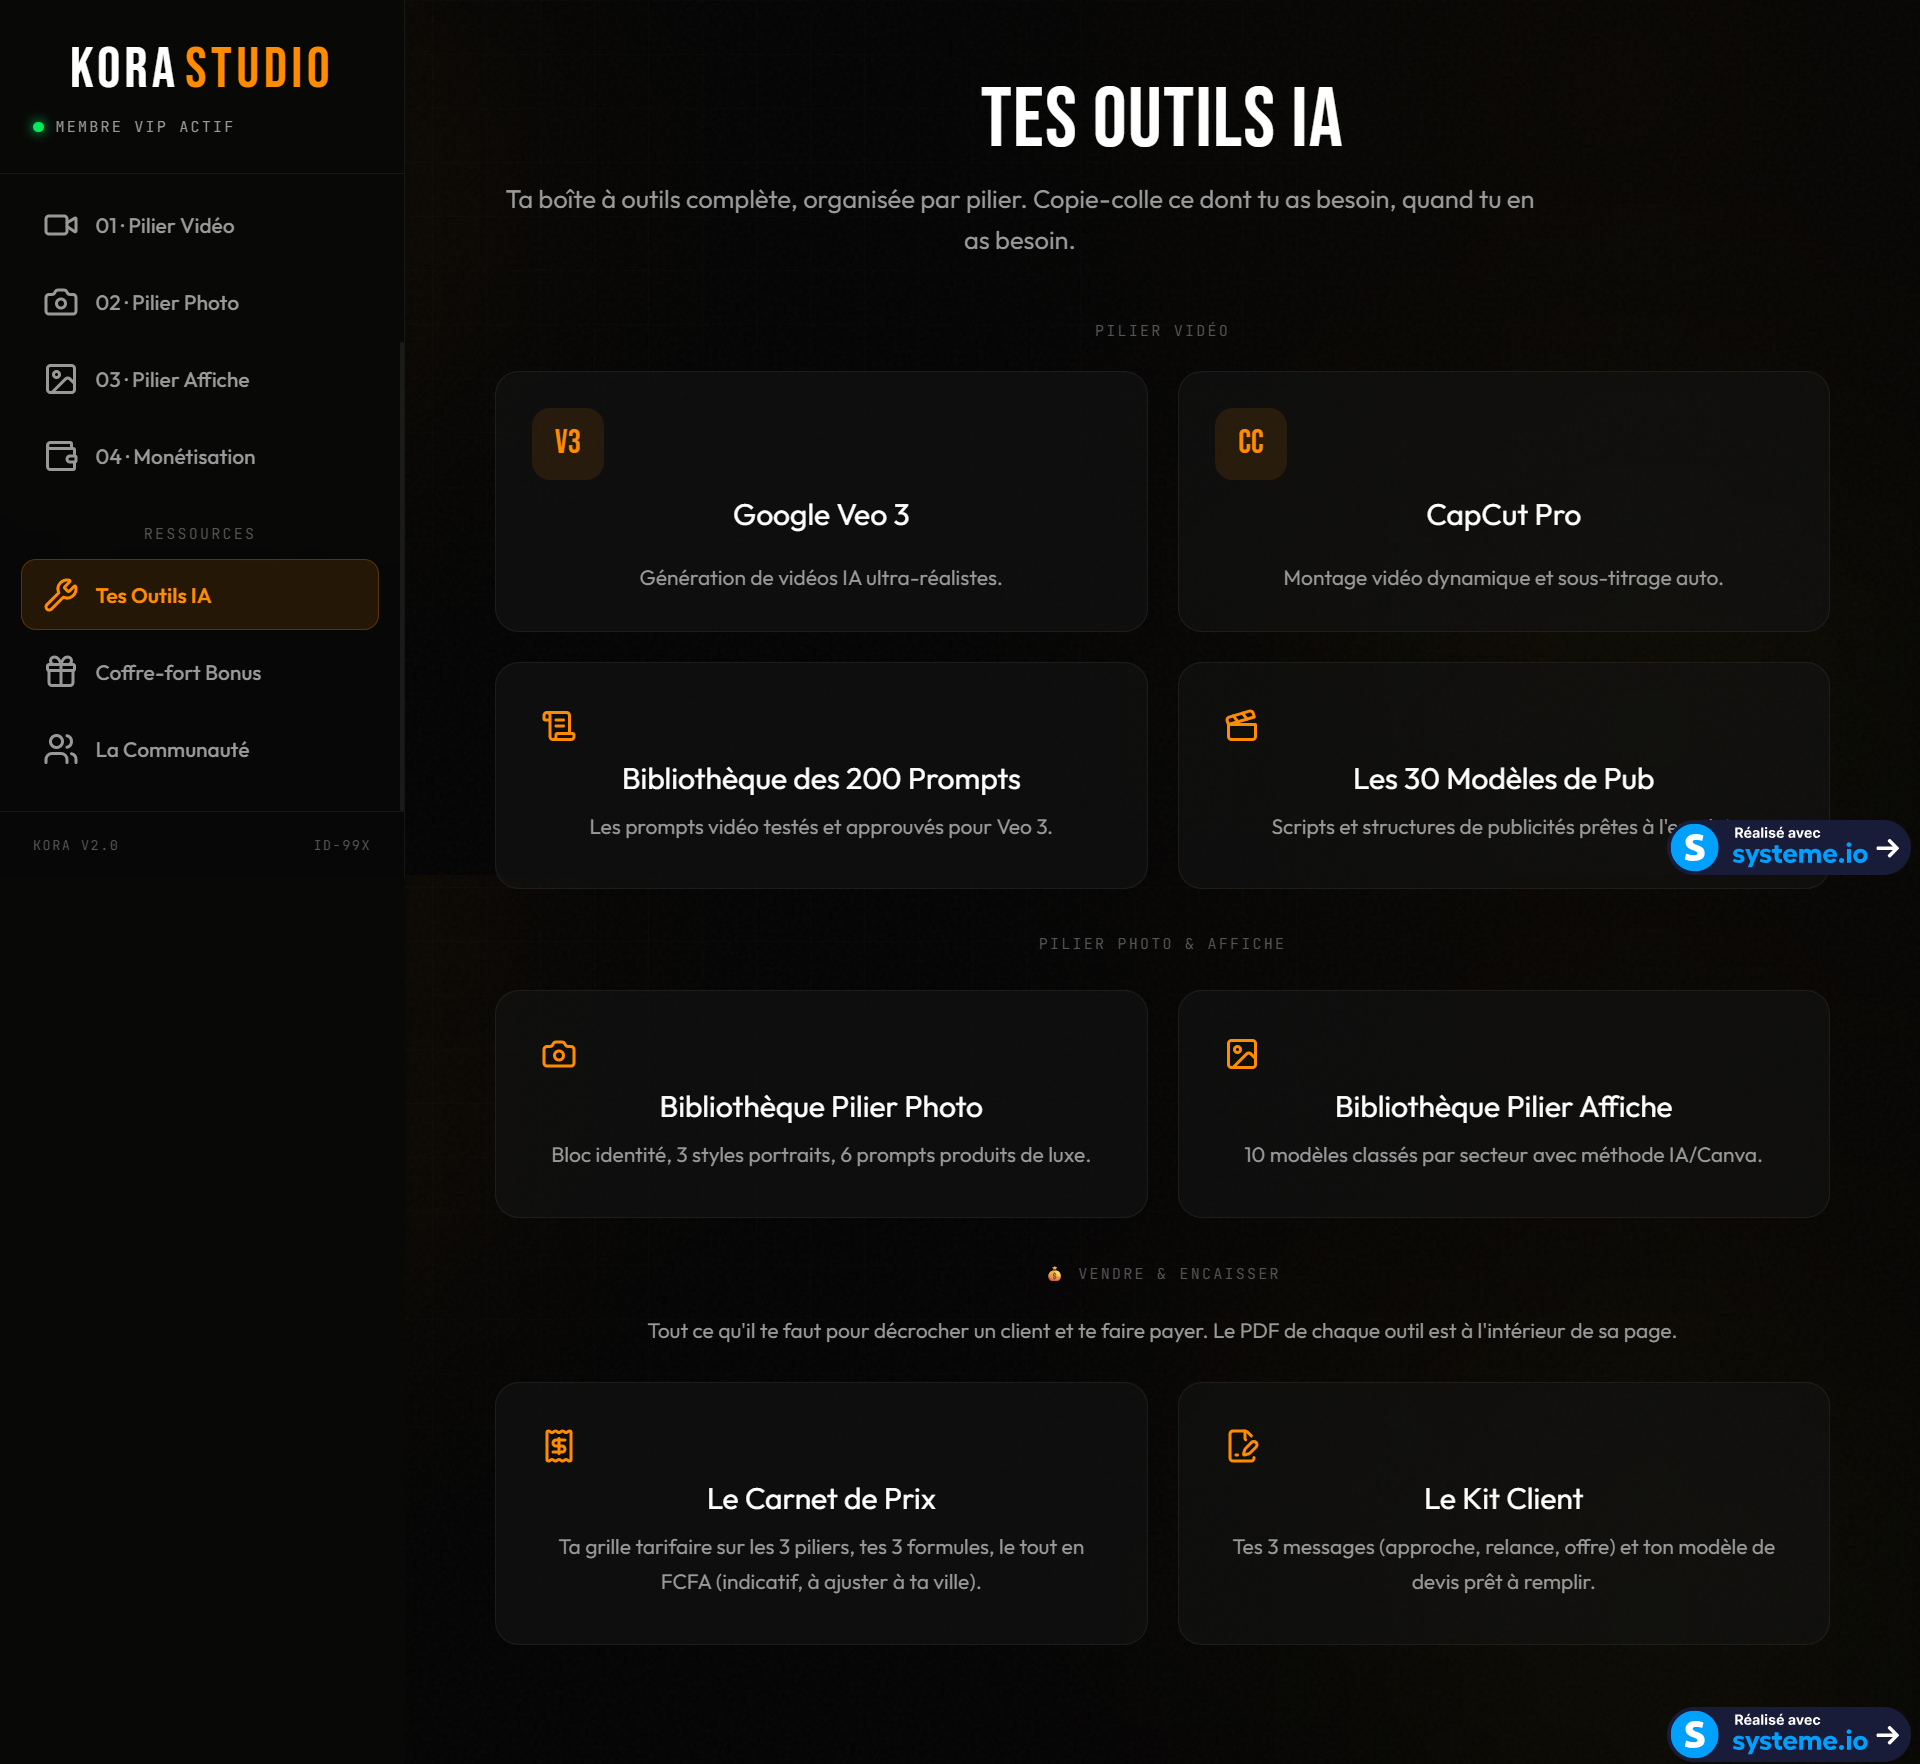1920x1764 pixels.
Task: Click the scroll icon on 200 Prompts card
Action: [559, 726]
